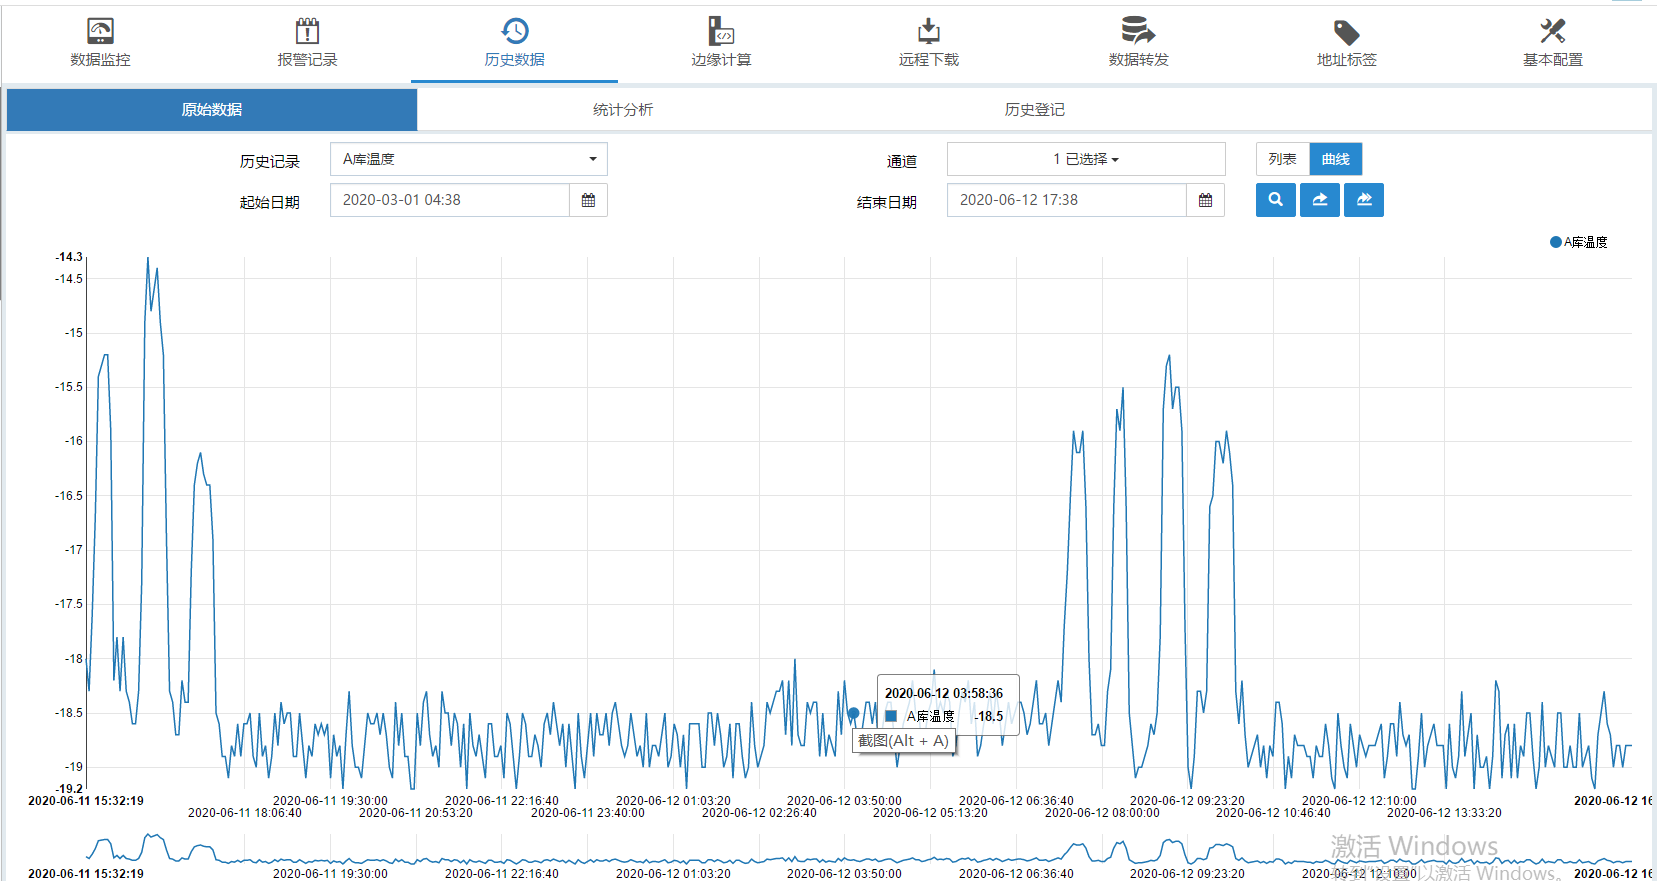Screen dimensions: 1657x881
Task: Go to 边缘计算 edge computing
Action: (721, 44)
